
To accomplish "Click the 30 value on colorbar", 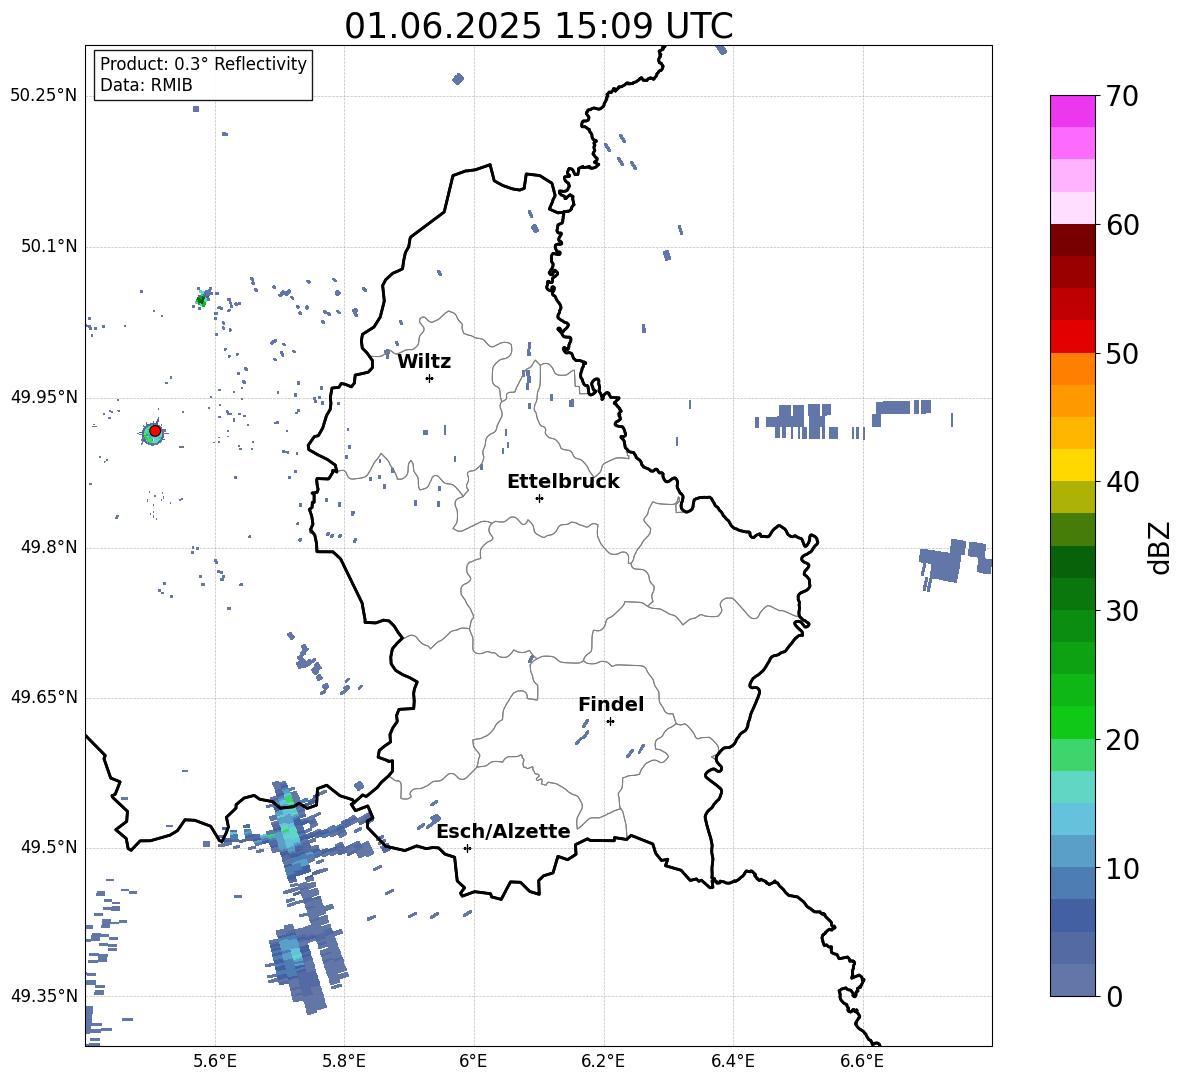I will point(1121,611).
